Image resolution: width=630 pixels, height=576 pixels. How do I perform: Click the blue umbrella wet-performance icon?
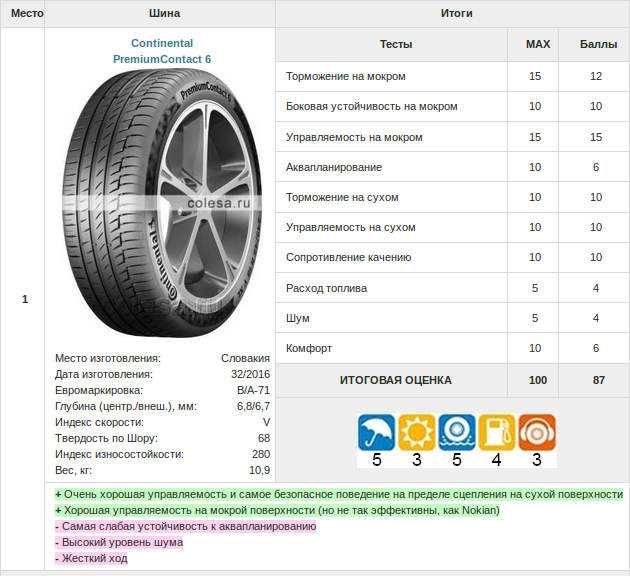[376, 433]
